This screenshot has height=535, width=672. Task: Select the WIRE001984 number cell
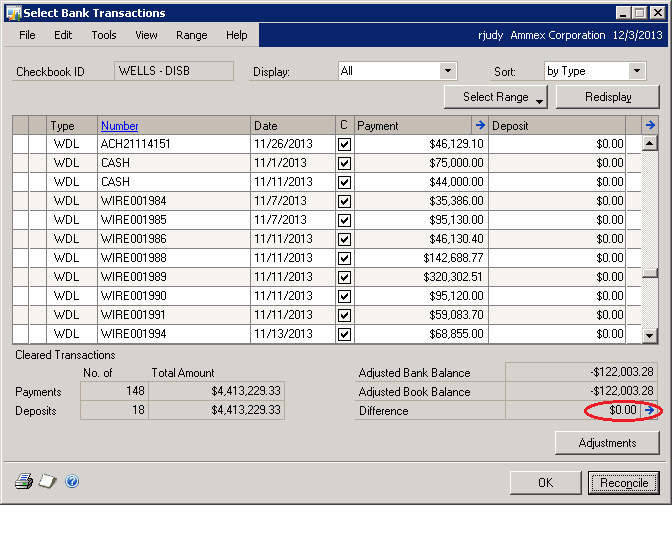pyautogui.click(x=174, y=201)
